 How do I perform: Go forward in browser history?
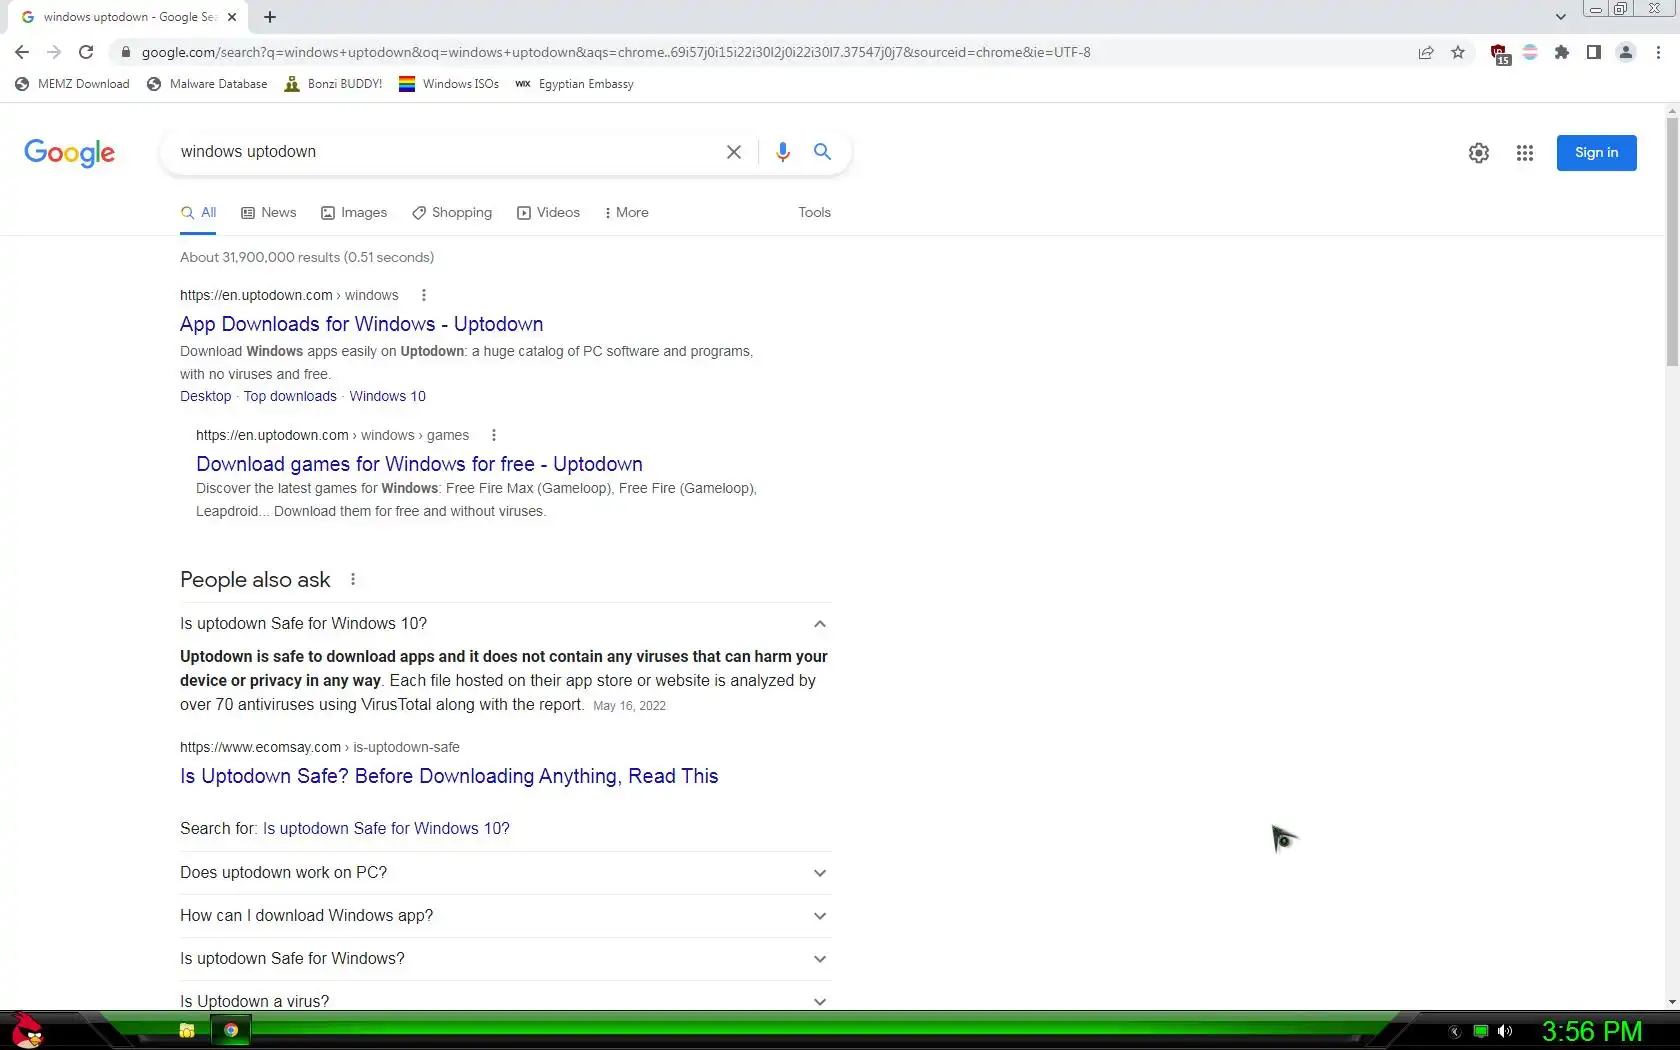point(54,52)
